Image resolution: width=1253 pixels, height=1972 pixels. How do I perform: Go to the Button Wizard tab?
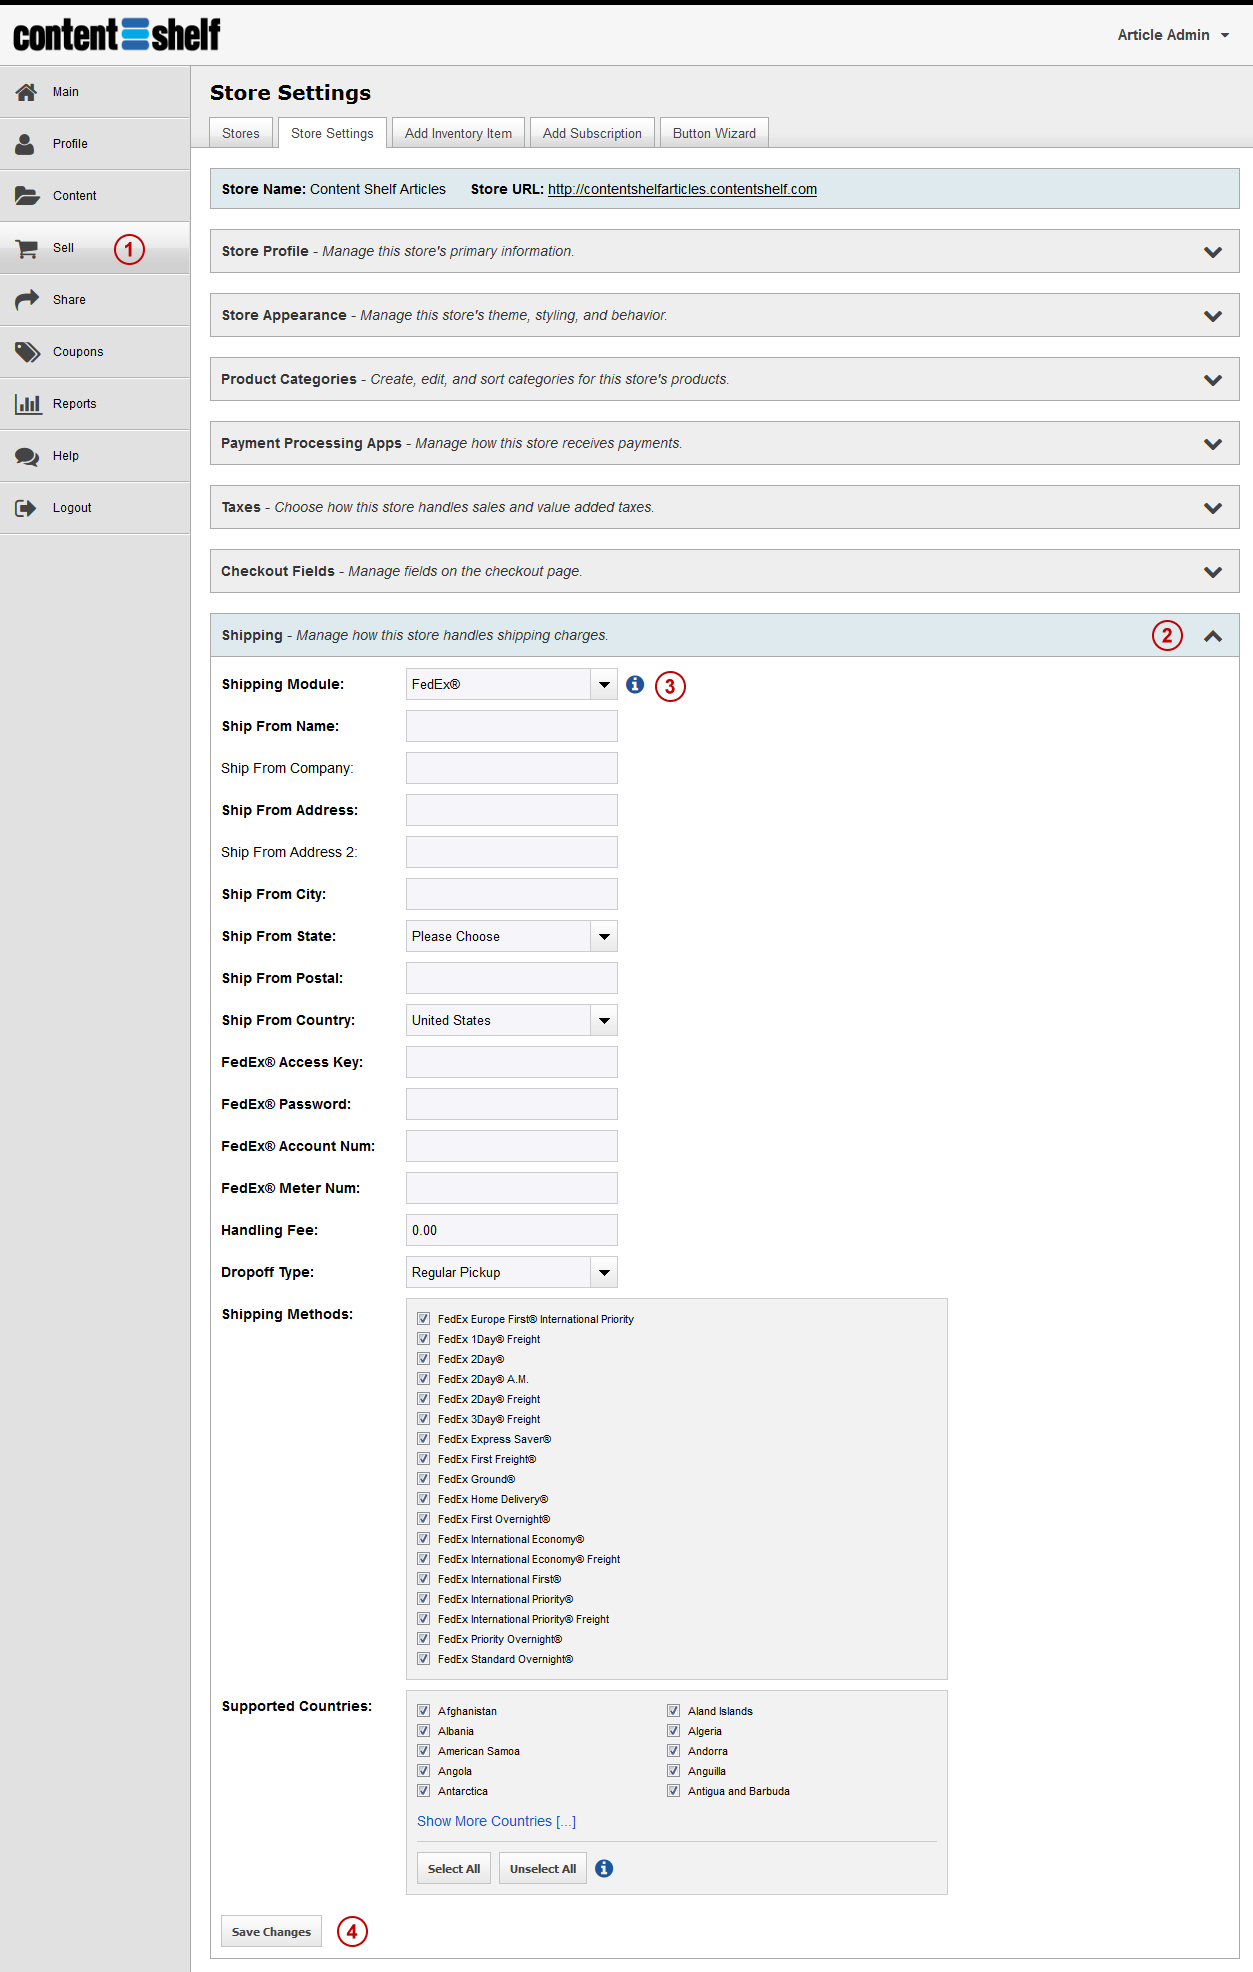tap(714, 133)
